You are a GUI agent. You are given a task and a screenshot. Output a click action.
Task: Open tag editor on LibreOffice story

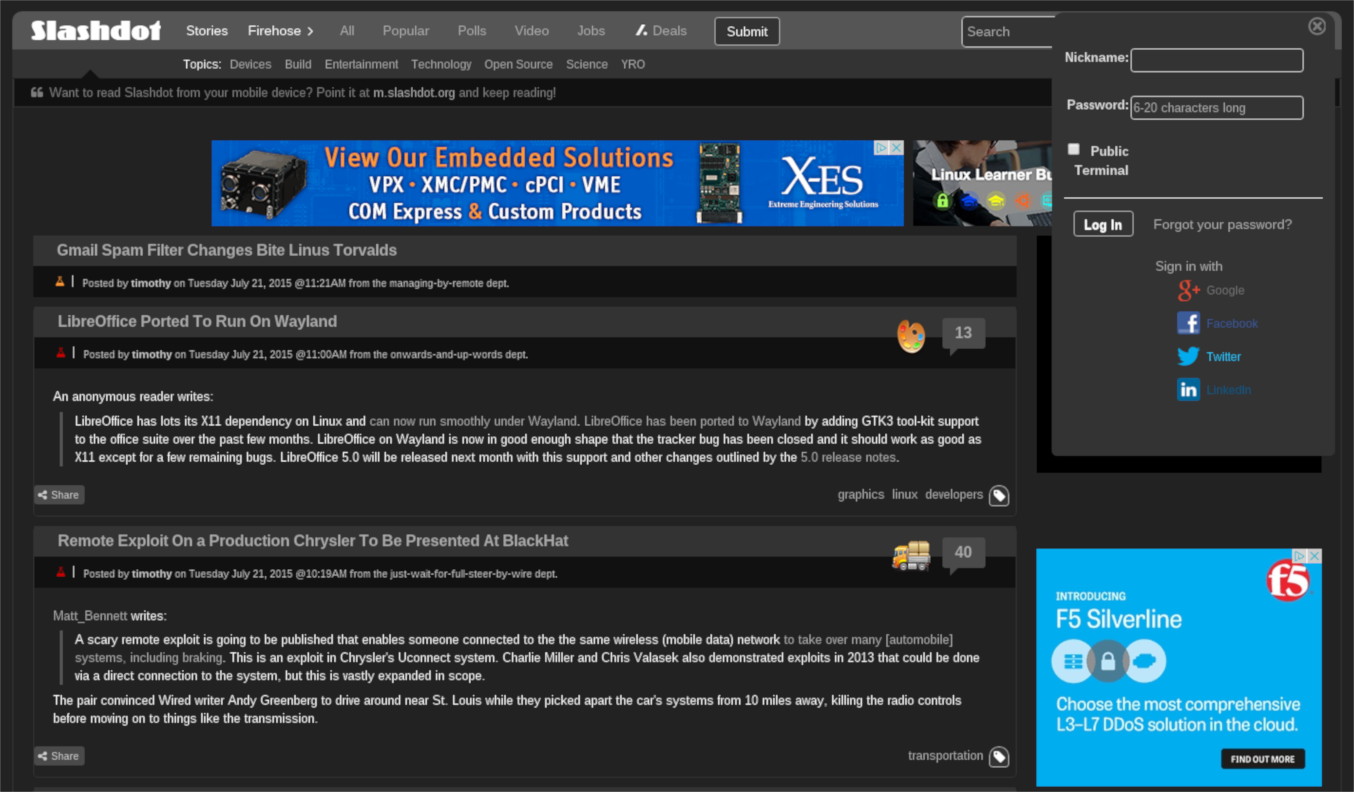999,495
